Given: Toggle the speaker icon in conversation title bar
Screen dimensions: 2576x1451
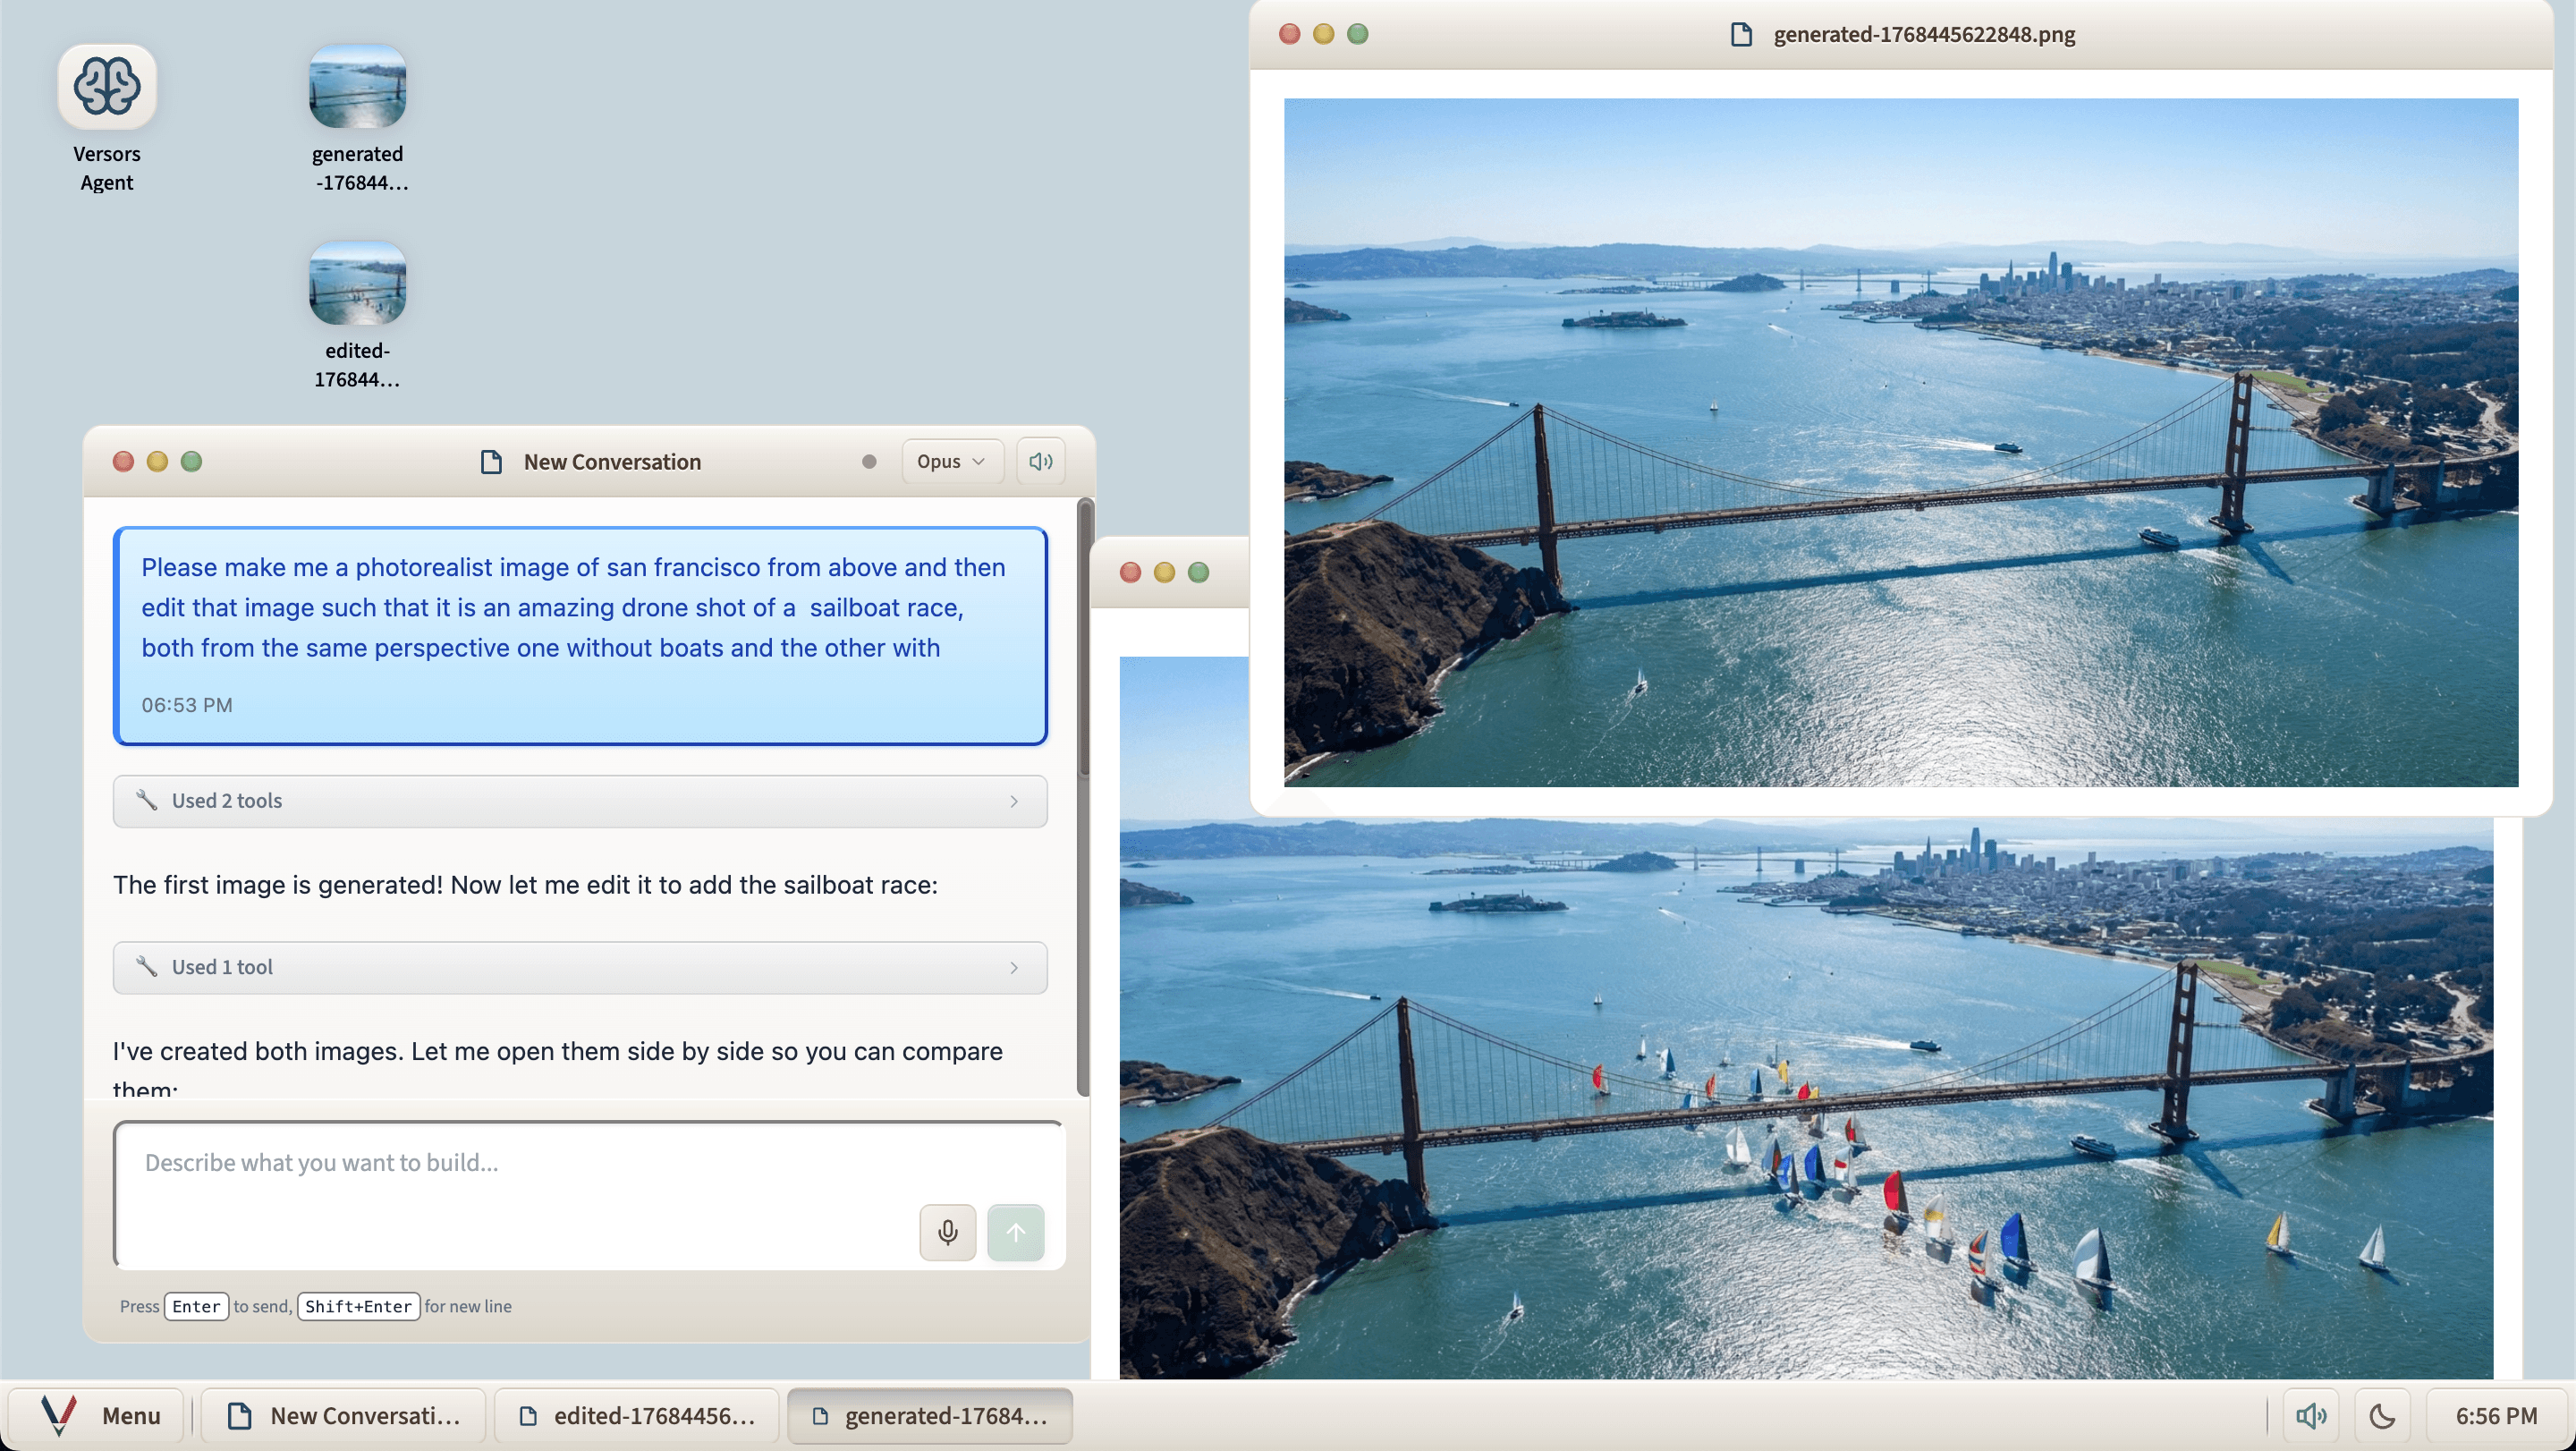Looking at the screenshot, I should 1040,461.
